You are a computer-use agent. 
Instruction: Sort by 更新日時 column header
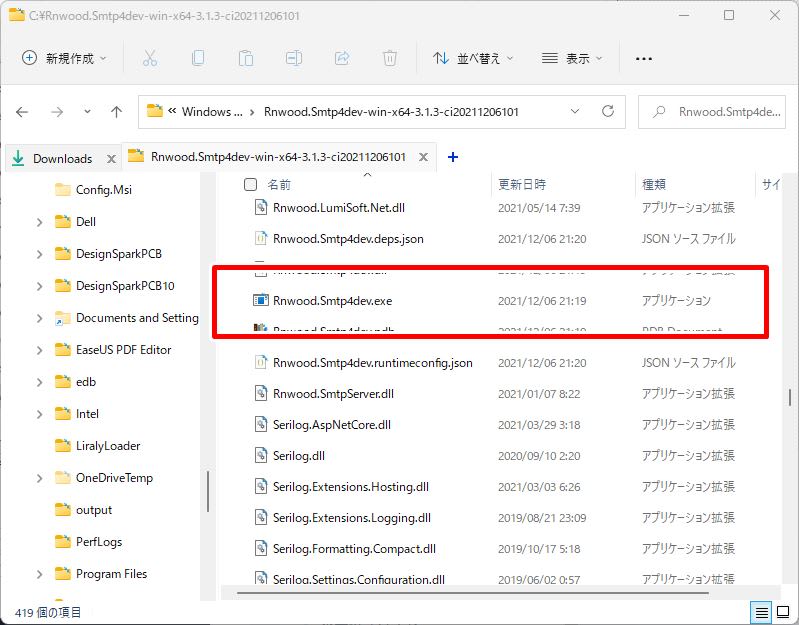coord(522,184)
